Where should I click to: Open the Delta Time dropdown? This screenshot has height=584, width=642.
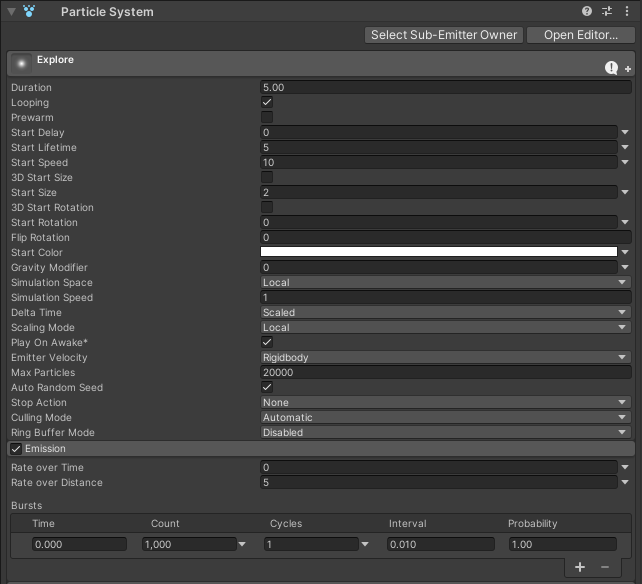[445, 312]
